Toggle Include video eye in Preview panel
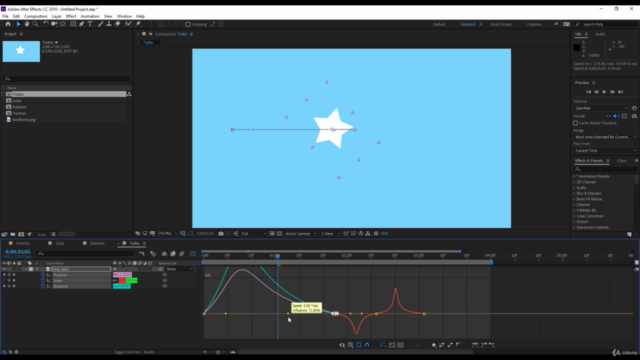Image resolution: width=640 pixels, height=360 pixels. (608, 116)
